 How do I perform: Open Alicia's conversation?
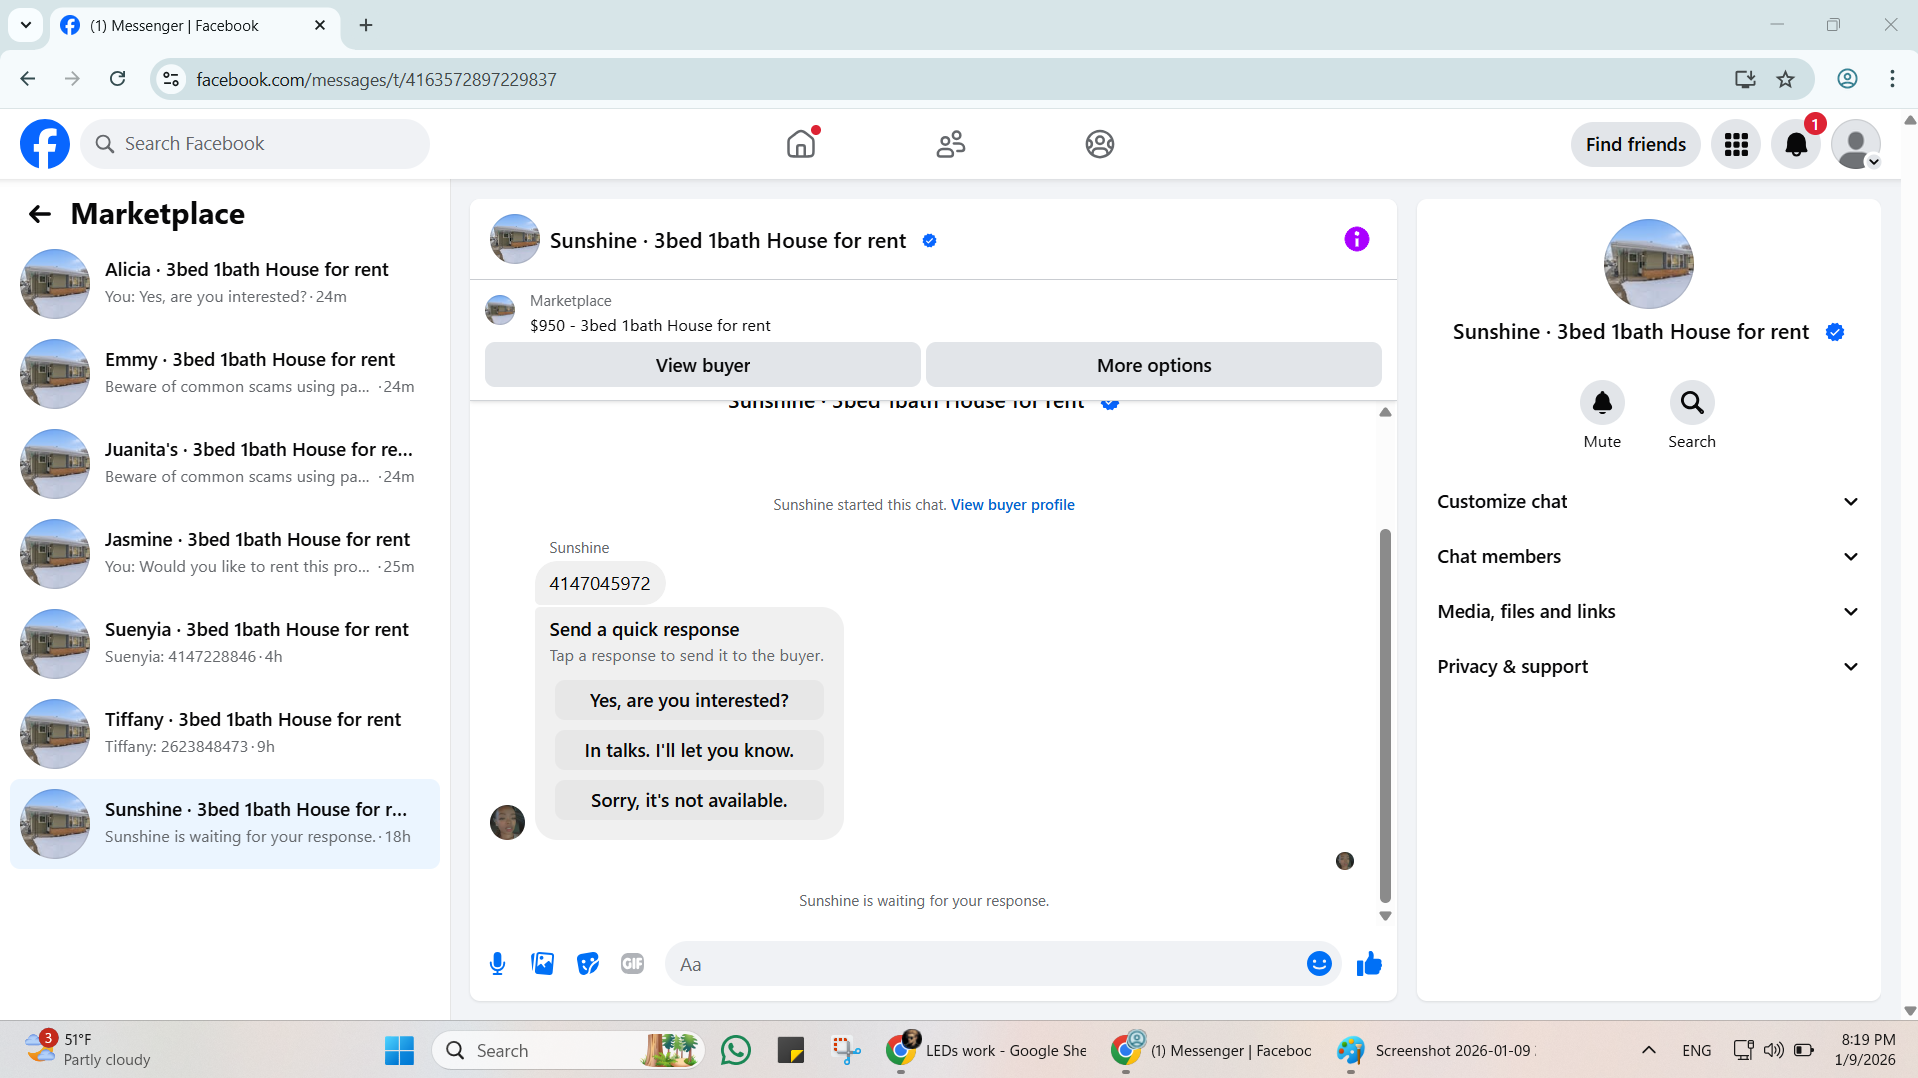[x=225, y=284]
